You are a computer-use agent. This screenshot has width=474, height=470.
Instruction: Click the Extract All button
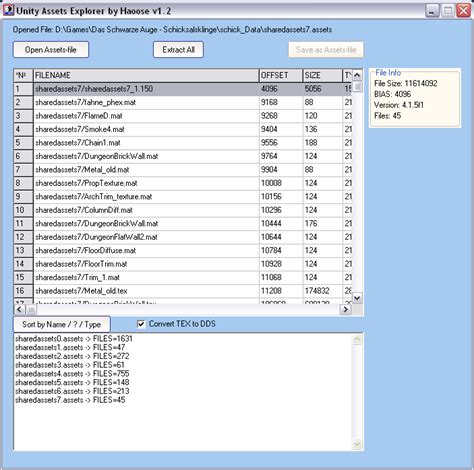coord(178,50)
